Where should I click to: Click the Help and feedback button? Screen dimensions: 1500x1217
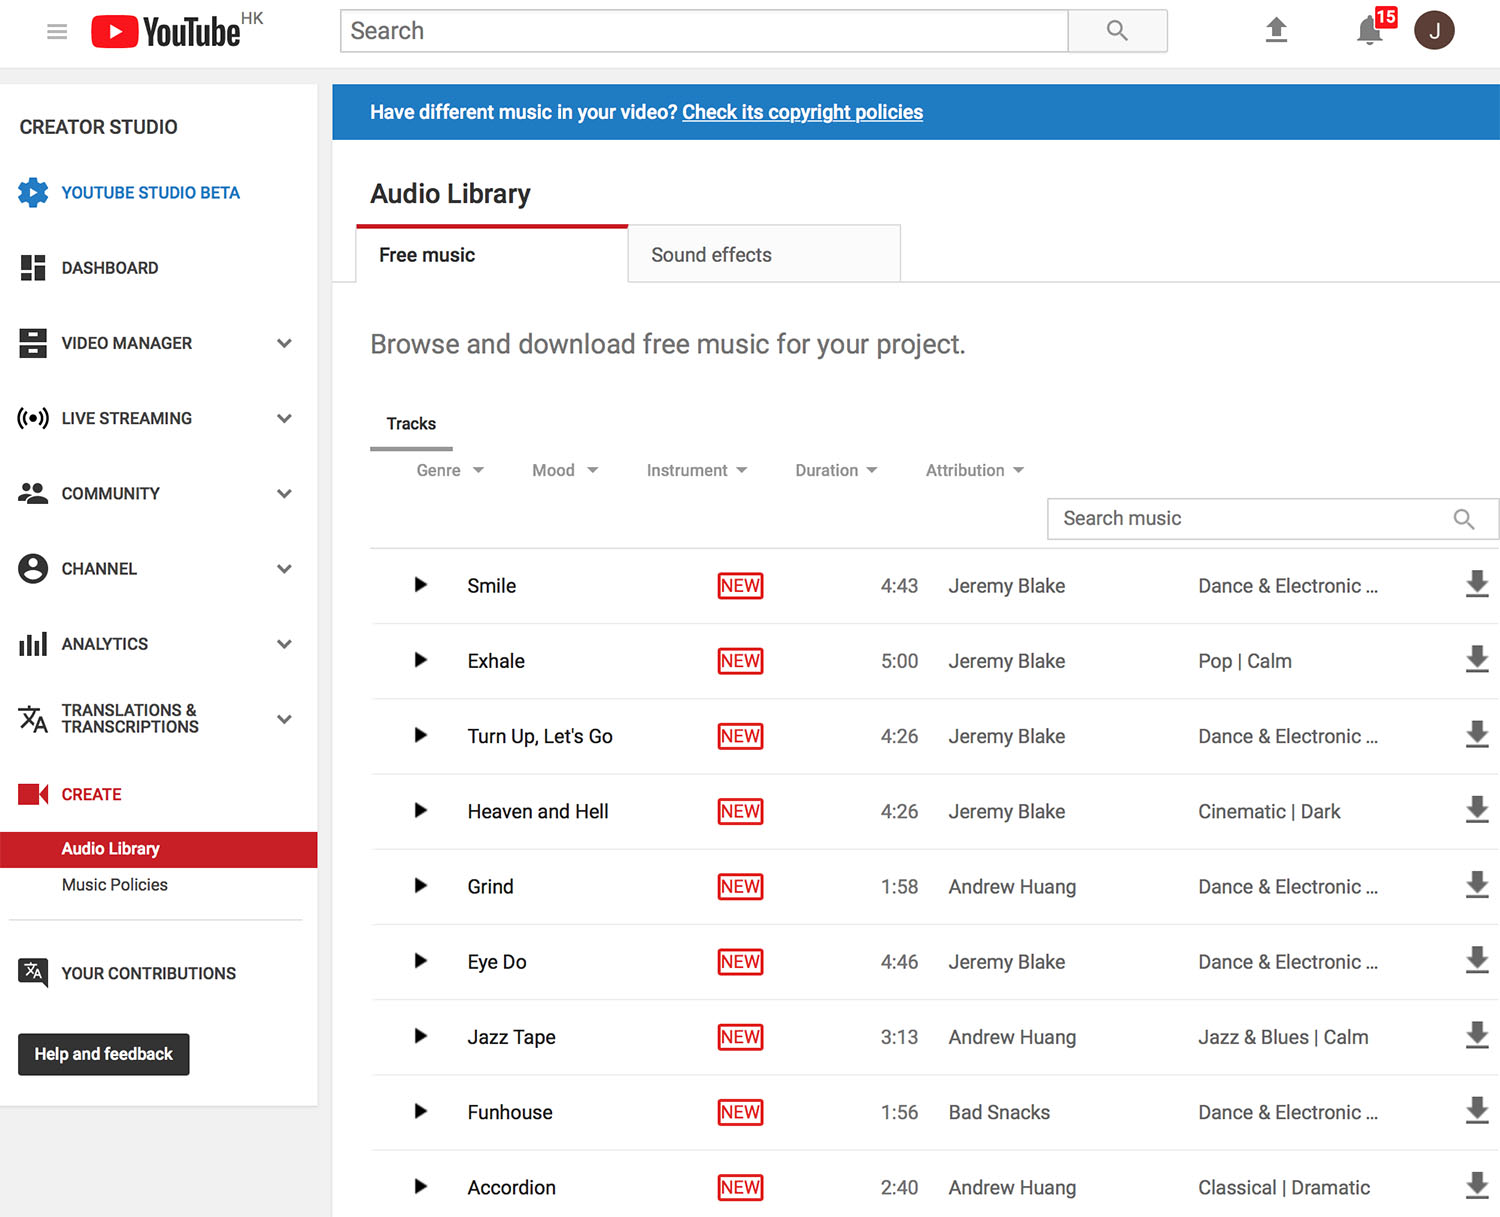(104, 1054)
